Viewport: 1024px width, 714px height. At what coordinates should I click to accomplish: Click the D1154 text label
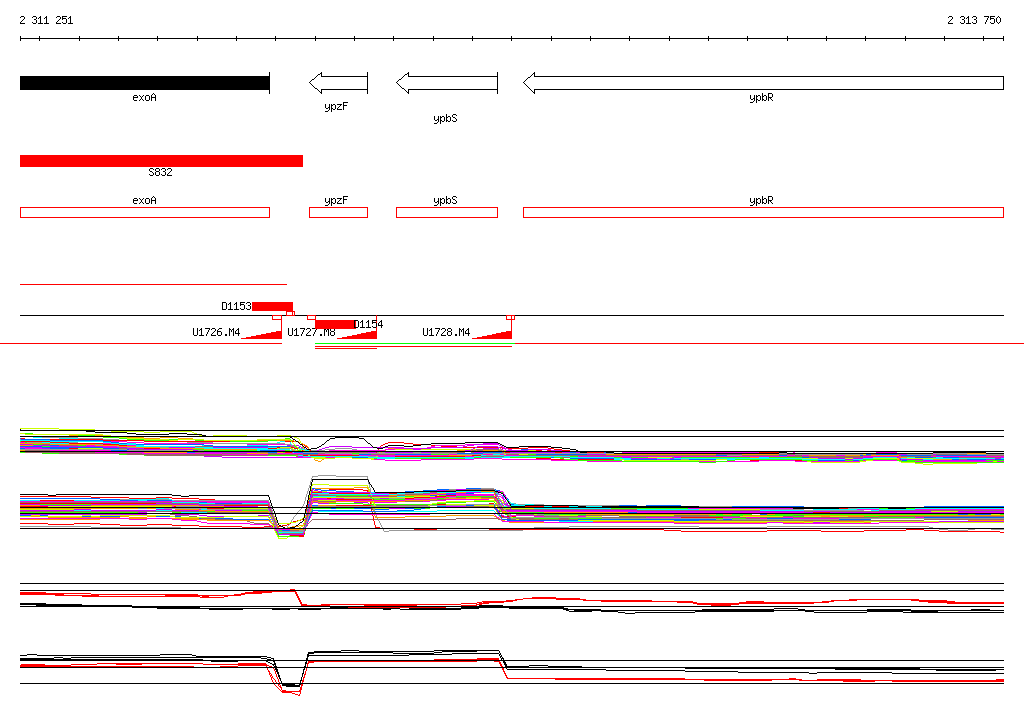pyautogui.click(x=369, y=324)
